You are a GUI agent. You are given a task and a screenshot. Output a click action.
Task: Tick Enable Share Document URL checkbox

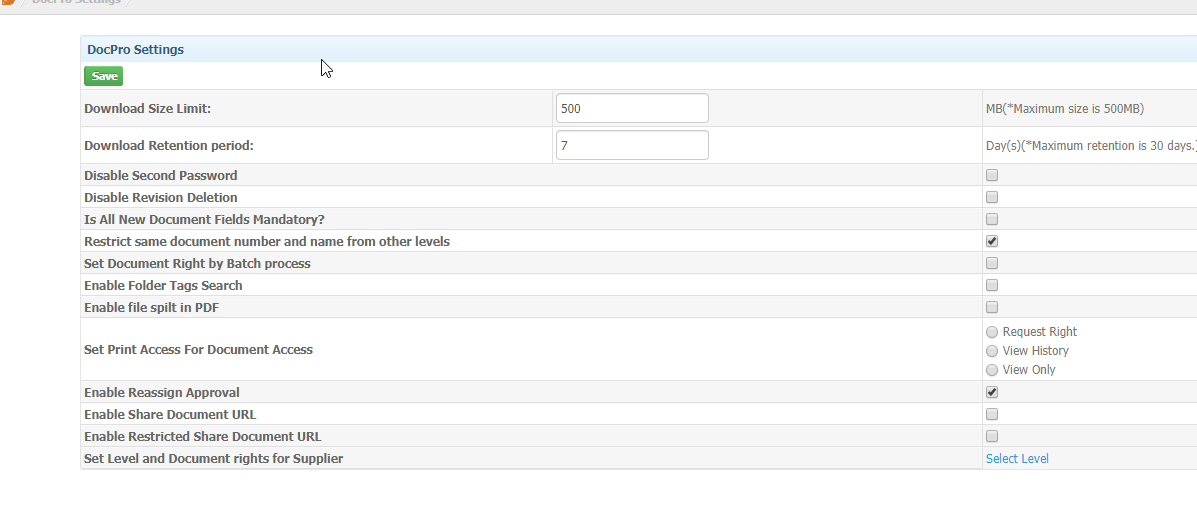pos(992,415)
